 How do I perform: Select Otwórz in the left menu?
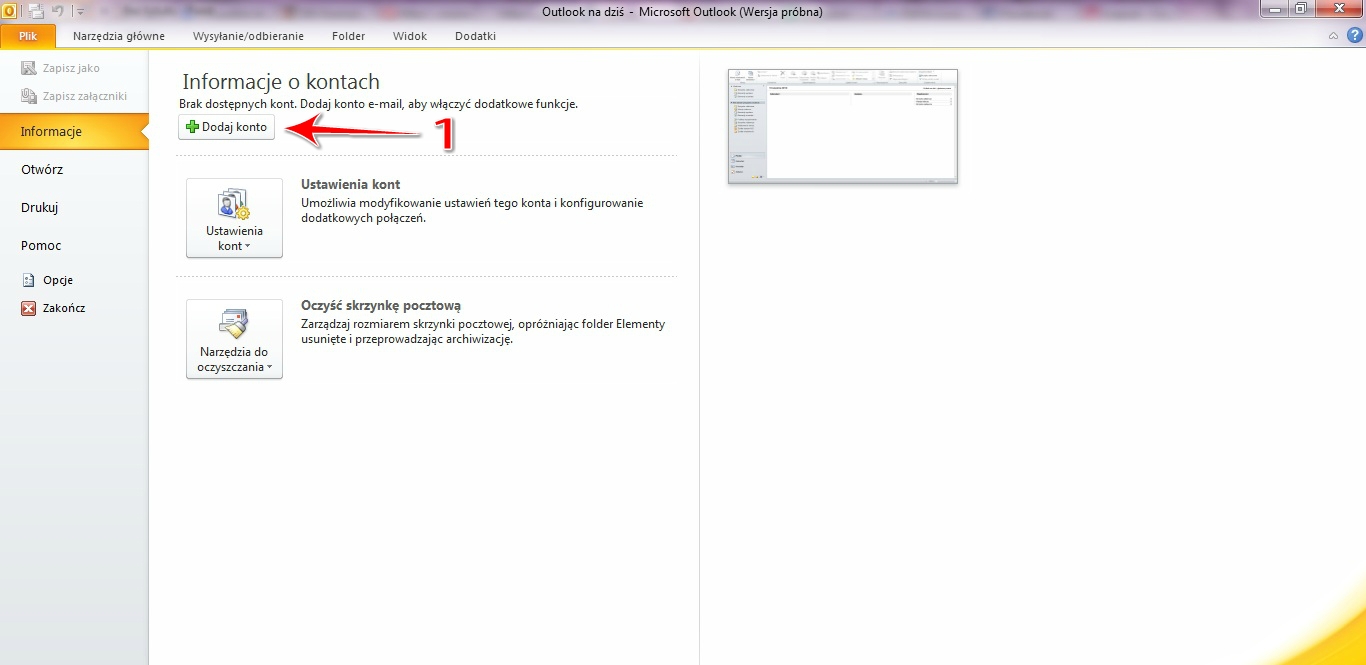click(42, 170)
